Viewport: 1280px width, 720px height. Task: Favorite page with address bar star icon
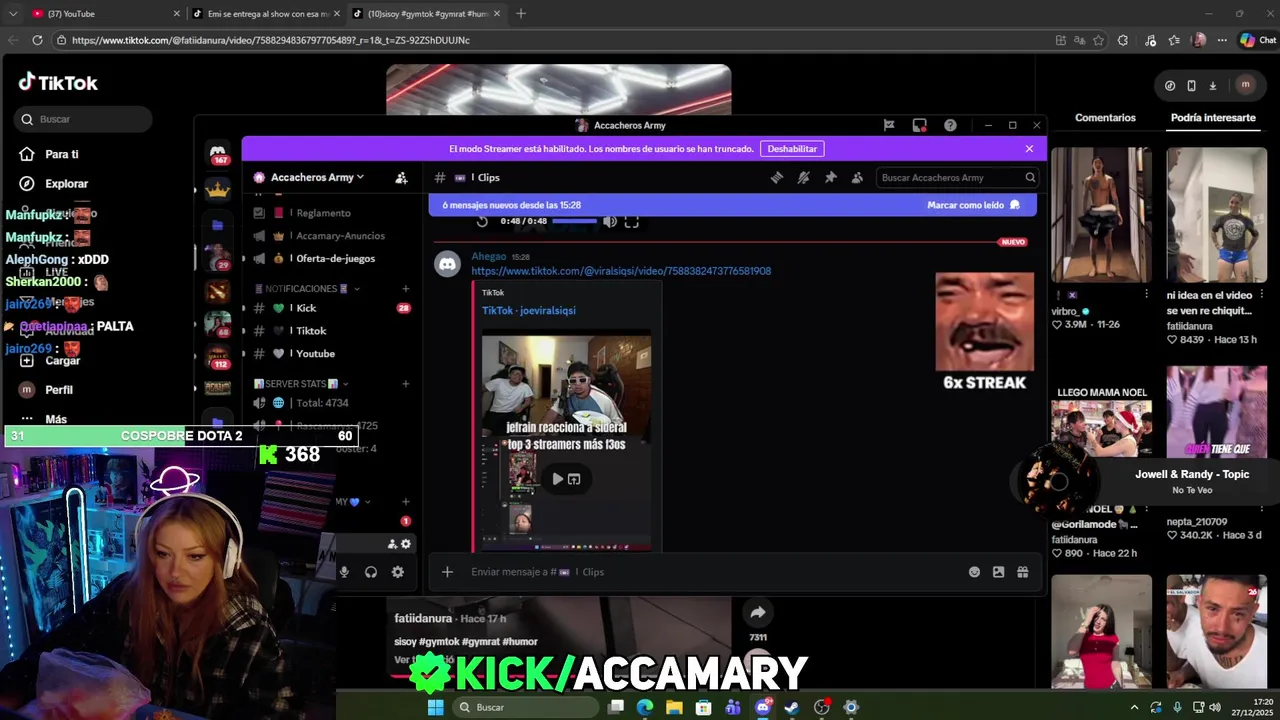[x=1098, y=40]
